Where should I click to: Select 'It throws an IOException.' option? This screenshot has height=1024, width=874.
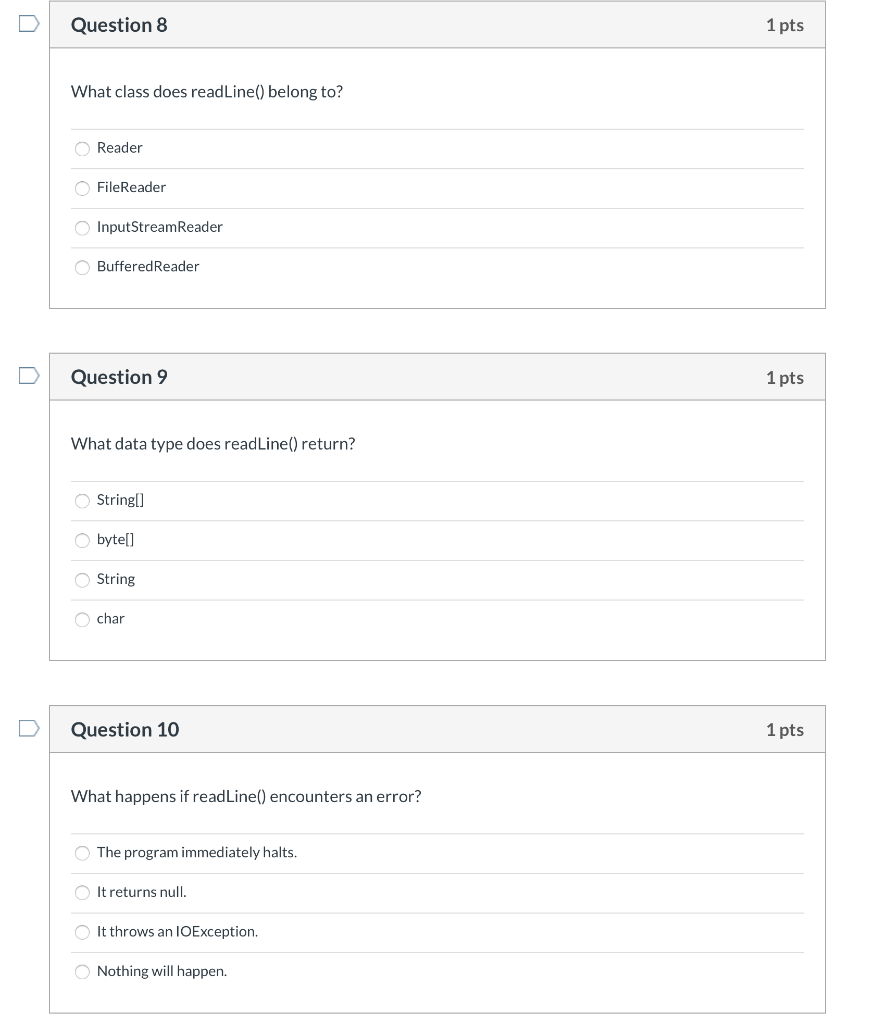82,932
